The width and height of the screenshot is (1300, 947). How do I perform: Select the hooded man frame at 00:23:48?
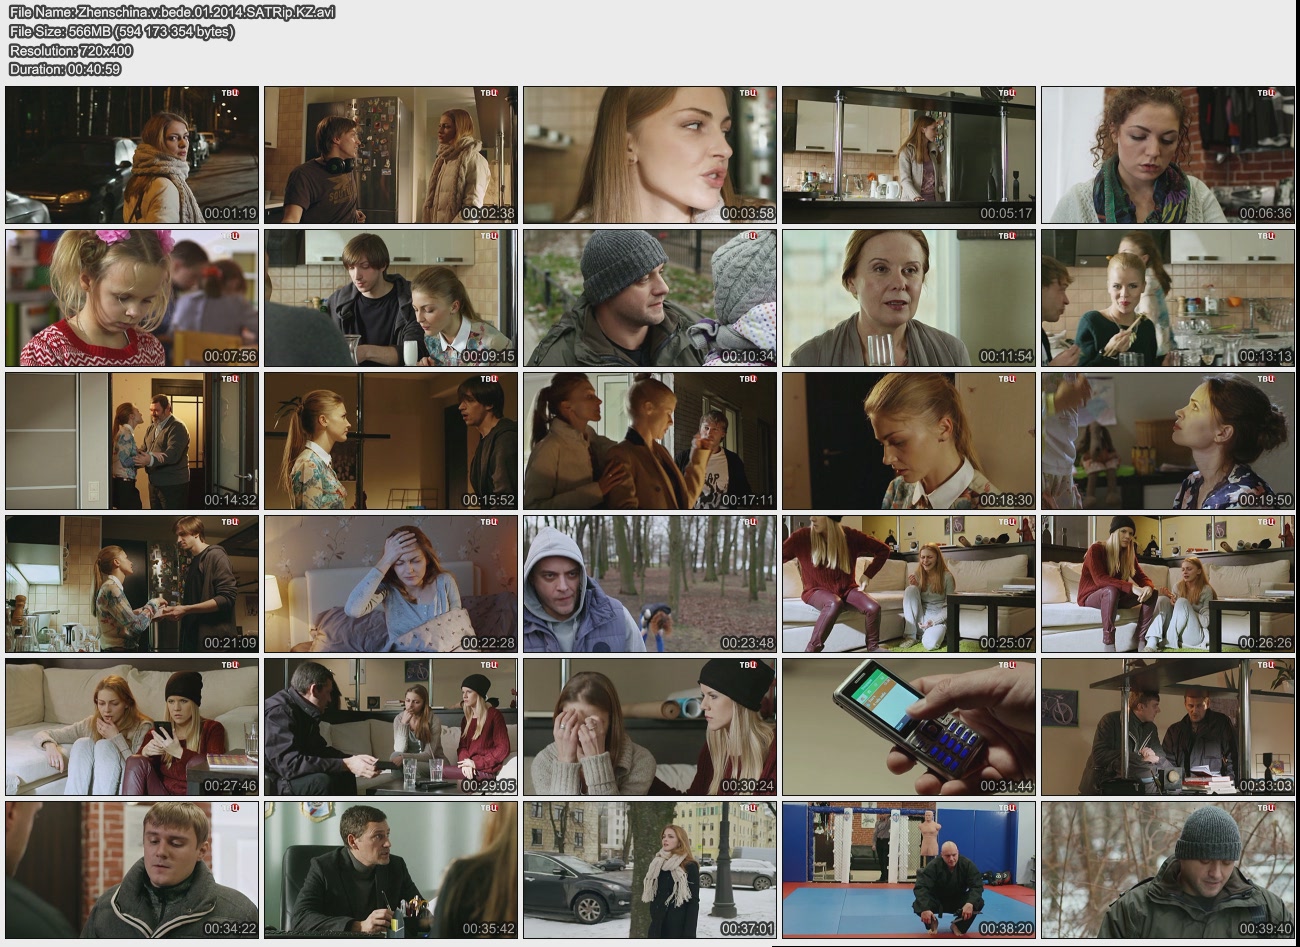coord(650,584)
